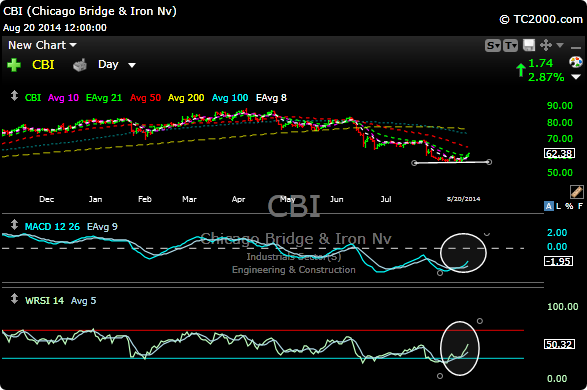Click the green CBI price legend label
Image resolution: width=587 pixels, height=390 pixels.
point(33,98)
